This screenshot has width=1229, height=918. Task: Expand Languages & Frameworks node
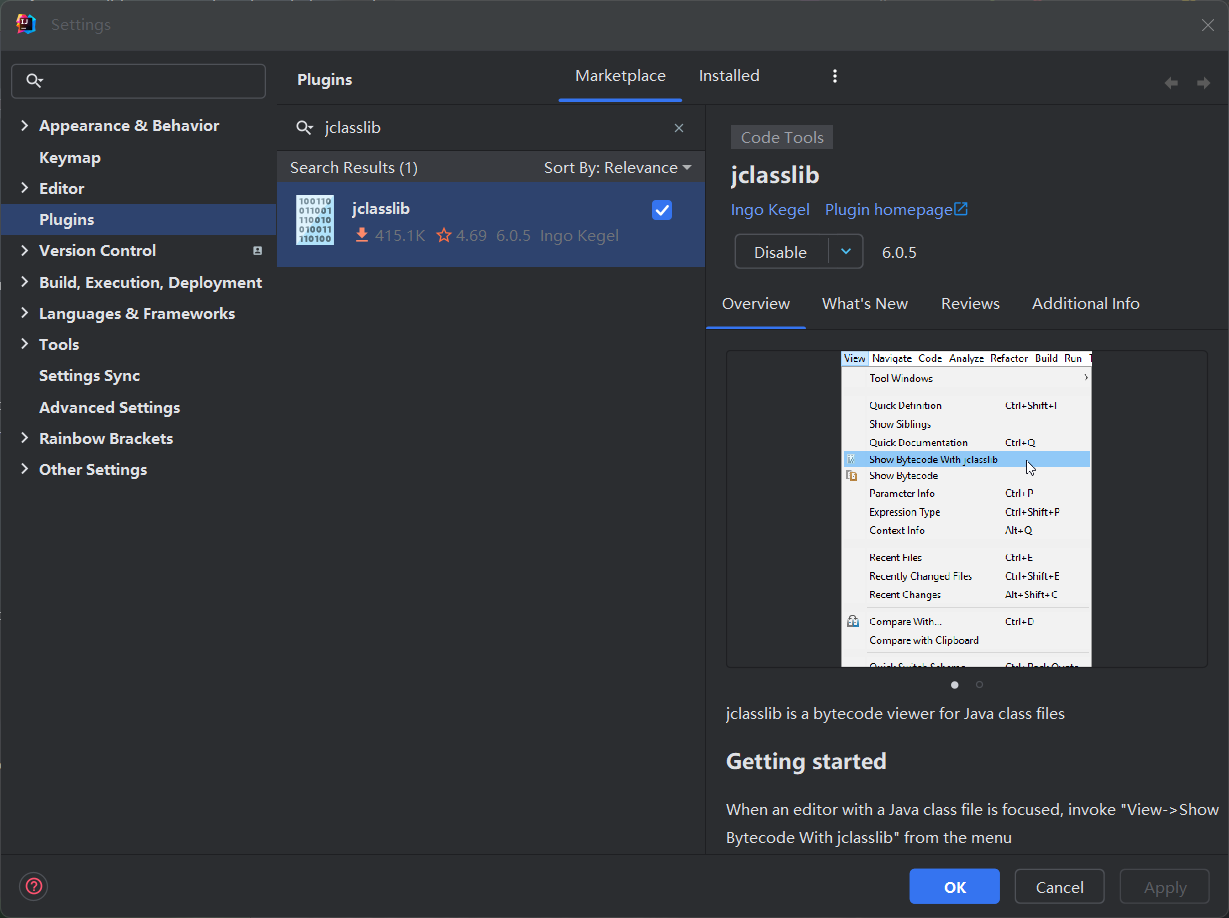[x=24, y=313]
